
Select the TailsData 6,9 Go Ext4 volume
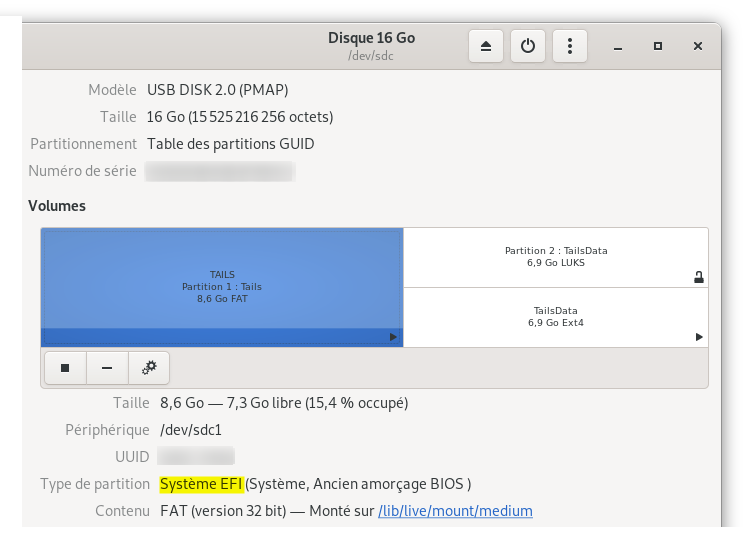pyautogui.click(x=556, y=317)
